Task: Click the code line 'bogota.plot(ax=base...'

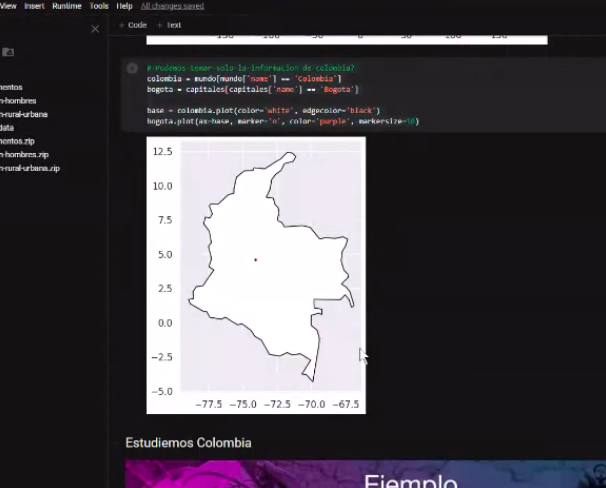Action: 283,121
